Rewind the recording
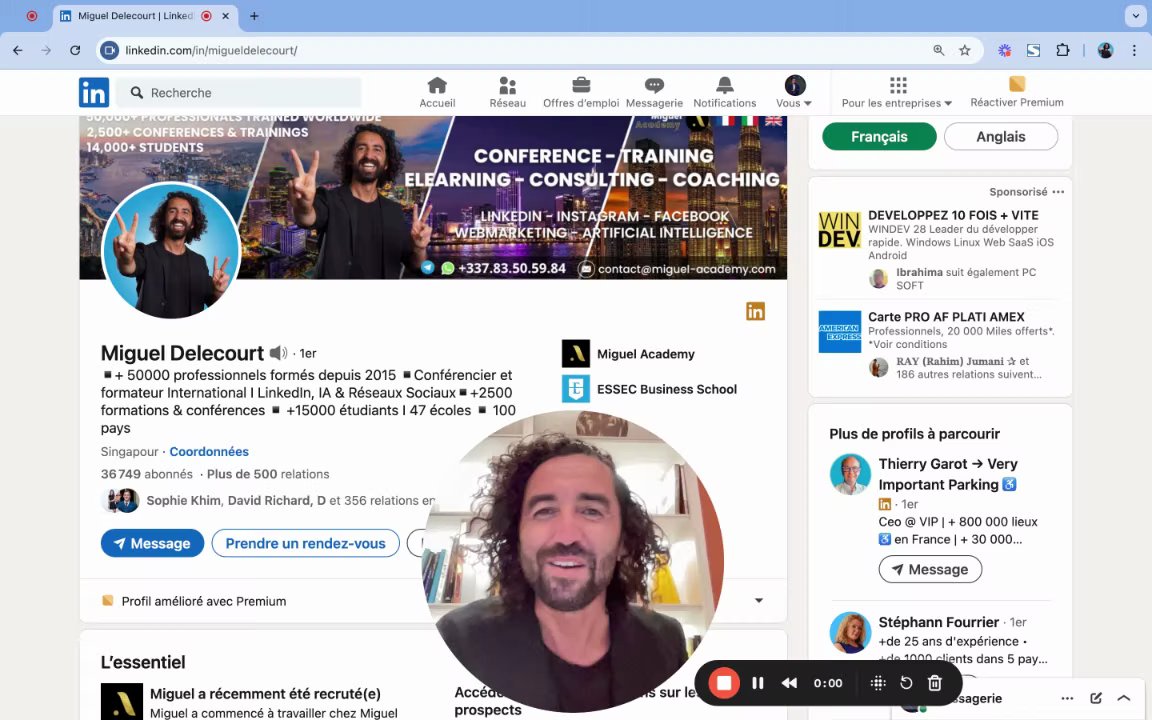 pyautogui.click(x=789, y=683)
